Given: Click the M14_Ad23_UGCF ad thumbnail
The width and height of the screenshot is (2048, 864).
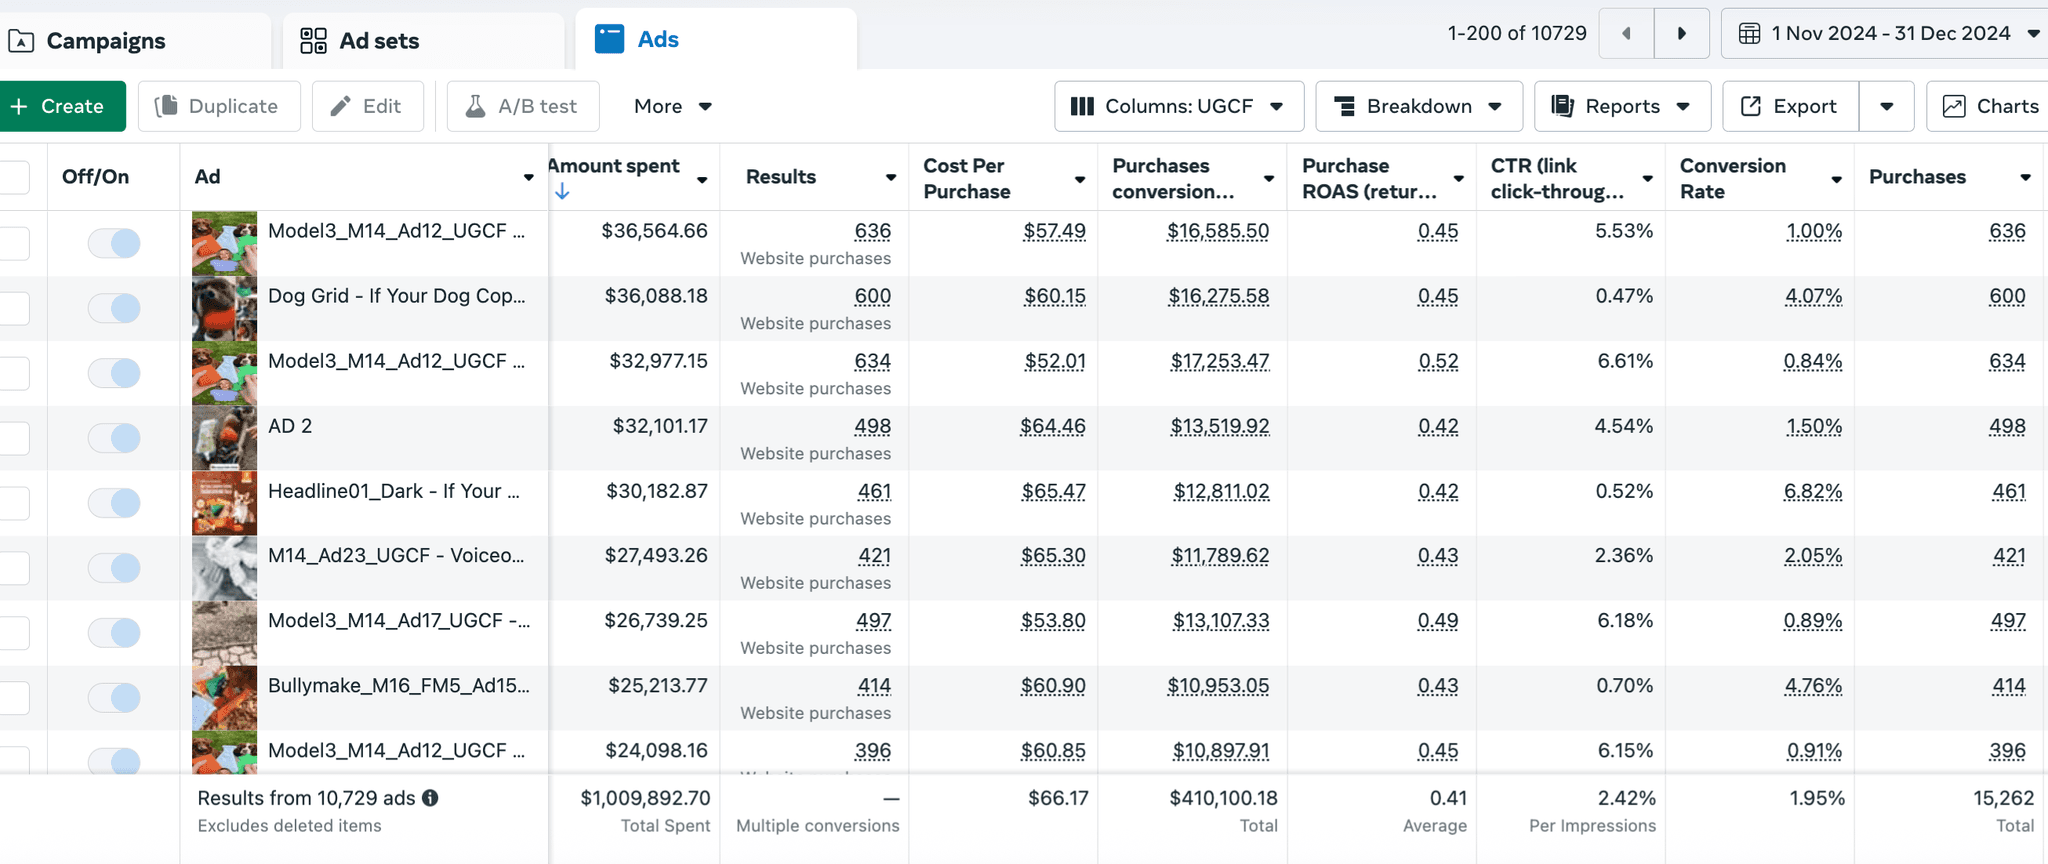Looking at the screenshot, I should click(224, 568).
